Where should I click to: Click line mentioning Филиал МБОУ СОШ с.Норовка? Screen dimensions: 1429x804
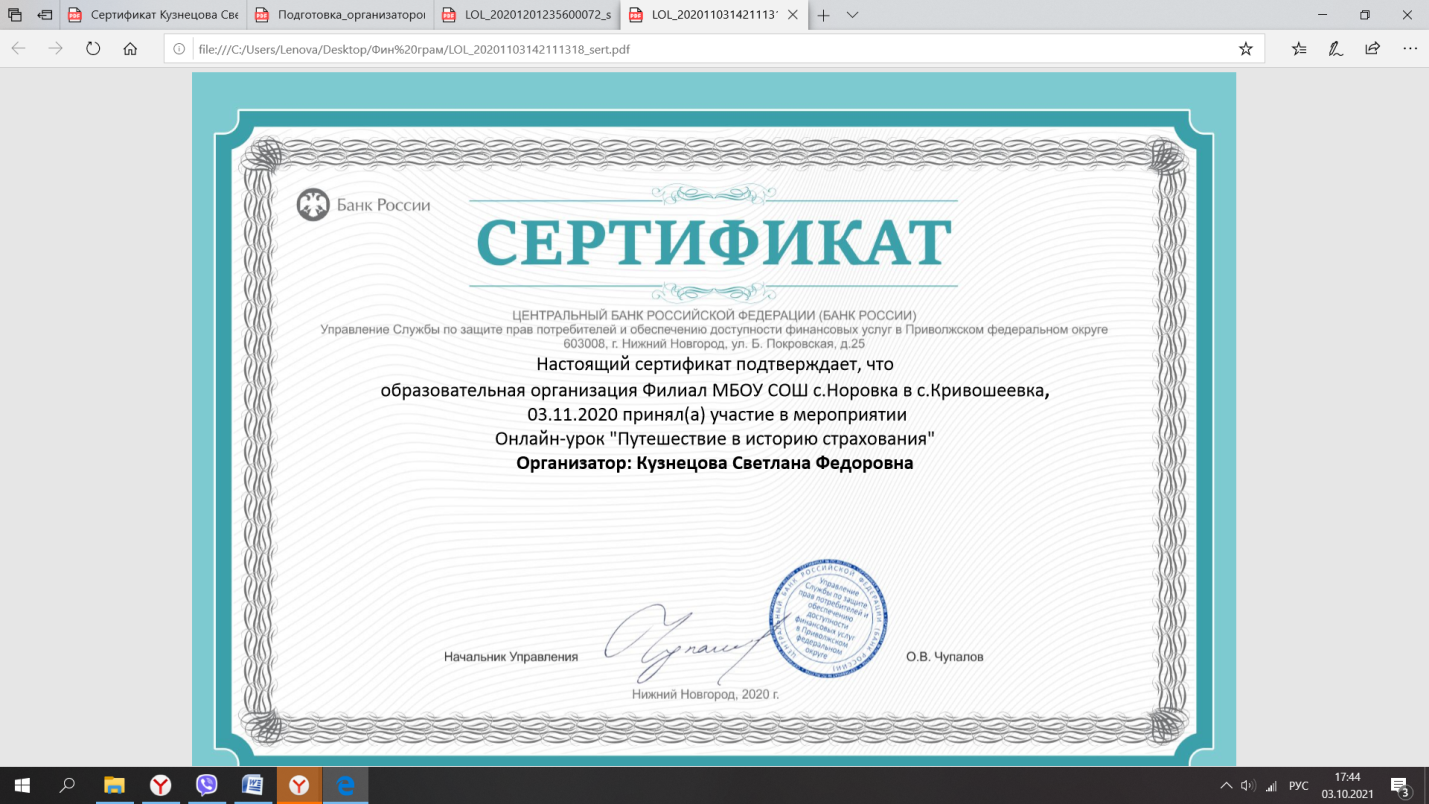tap(716, 389)
